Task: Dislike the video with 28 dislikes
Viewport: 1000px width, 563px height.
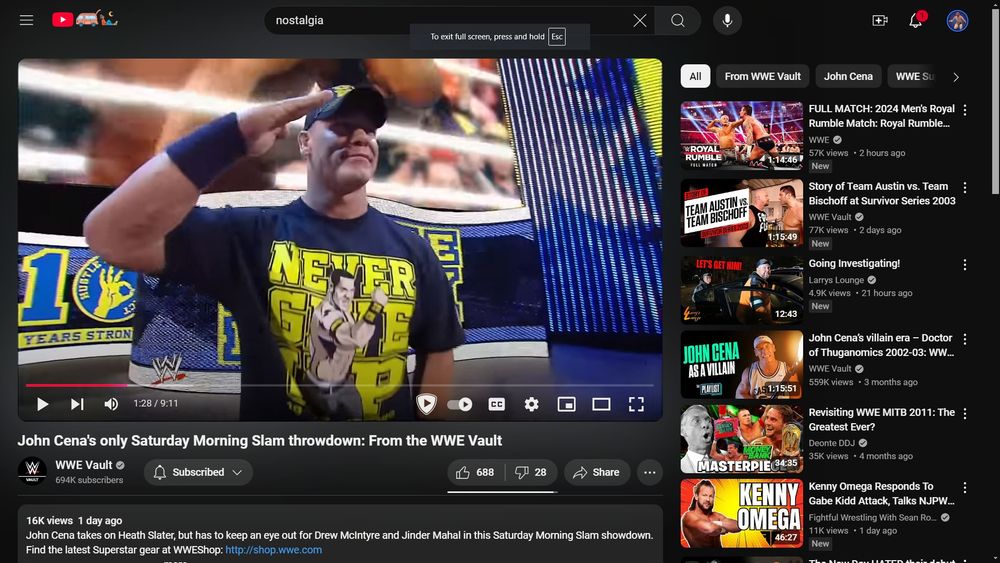Action: click(531, 472)
